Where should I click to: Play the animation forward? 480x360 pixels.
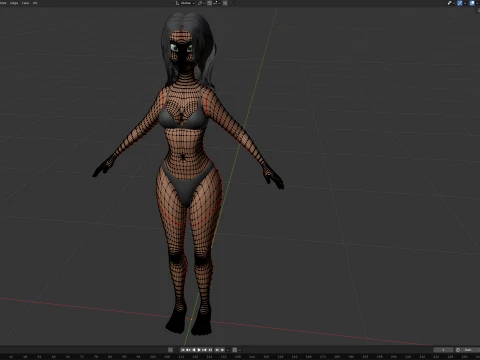[x=199, y=350]
